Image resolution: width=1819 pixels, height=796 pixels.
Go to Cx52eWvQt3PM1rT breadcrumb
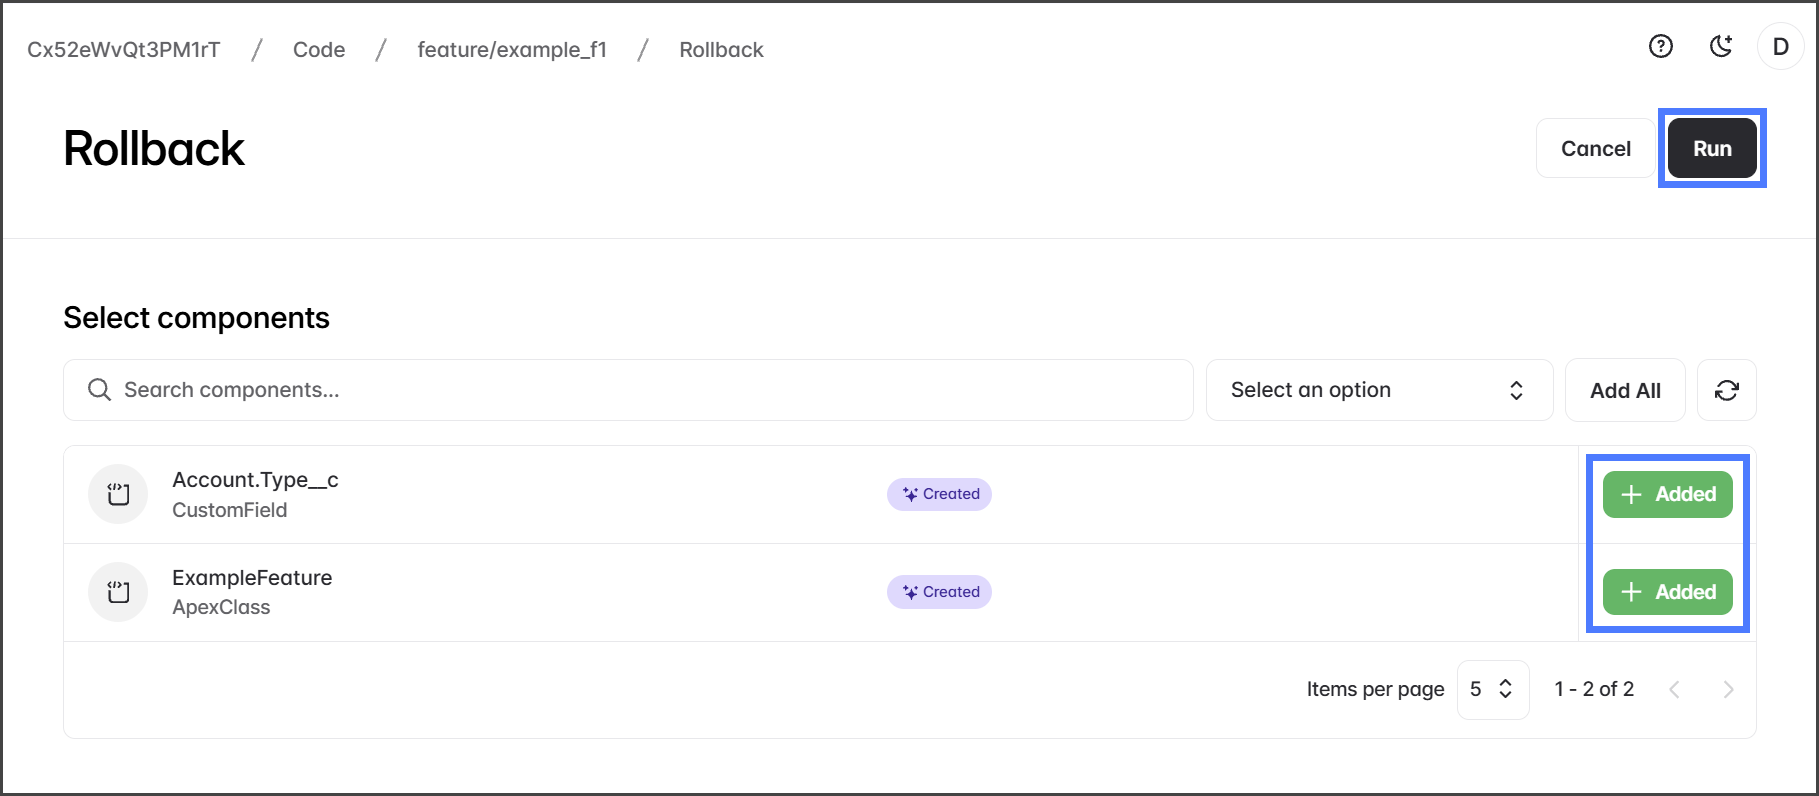124,50
